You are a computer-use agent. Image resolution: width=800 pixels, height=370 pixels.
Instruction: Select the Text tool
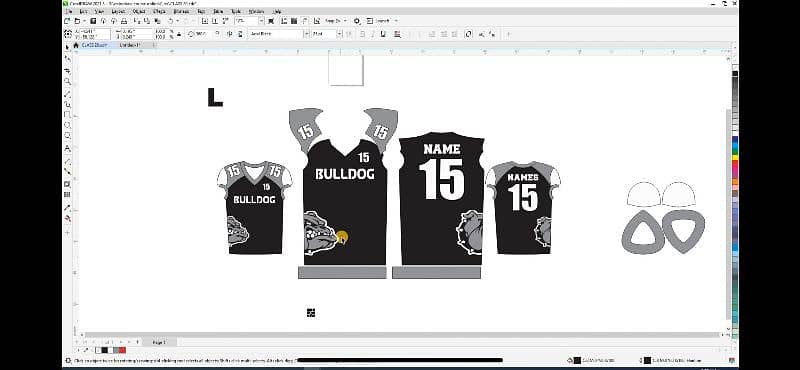(67, 149)
